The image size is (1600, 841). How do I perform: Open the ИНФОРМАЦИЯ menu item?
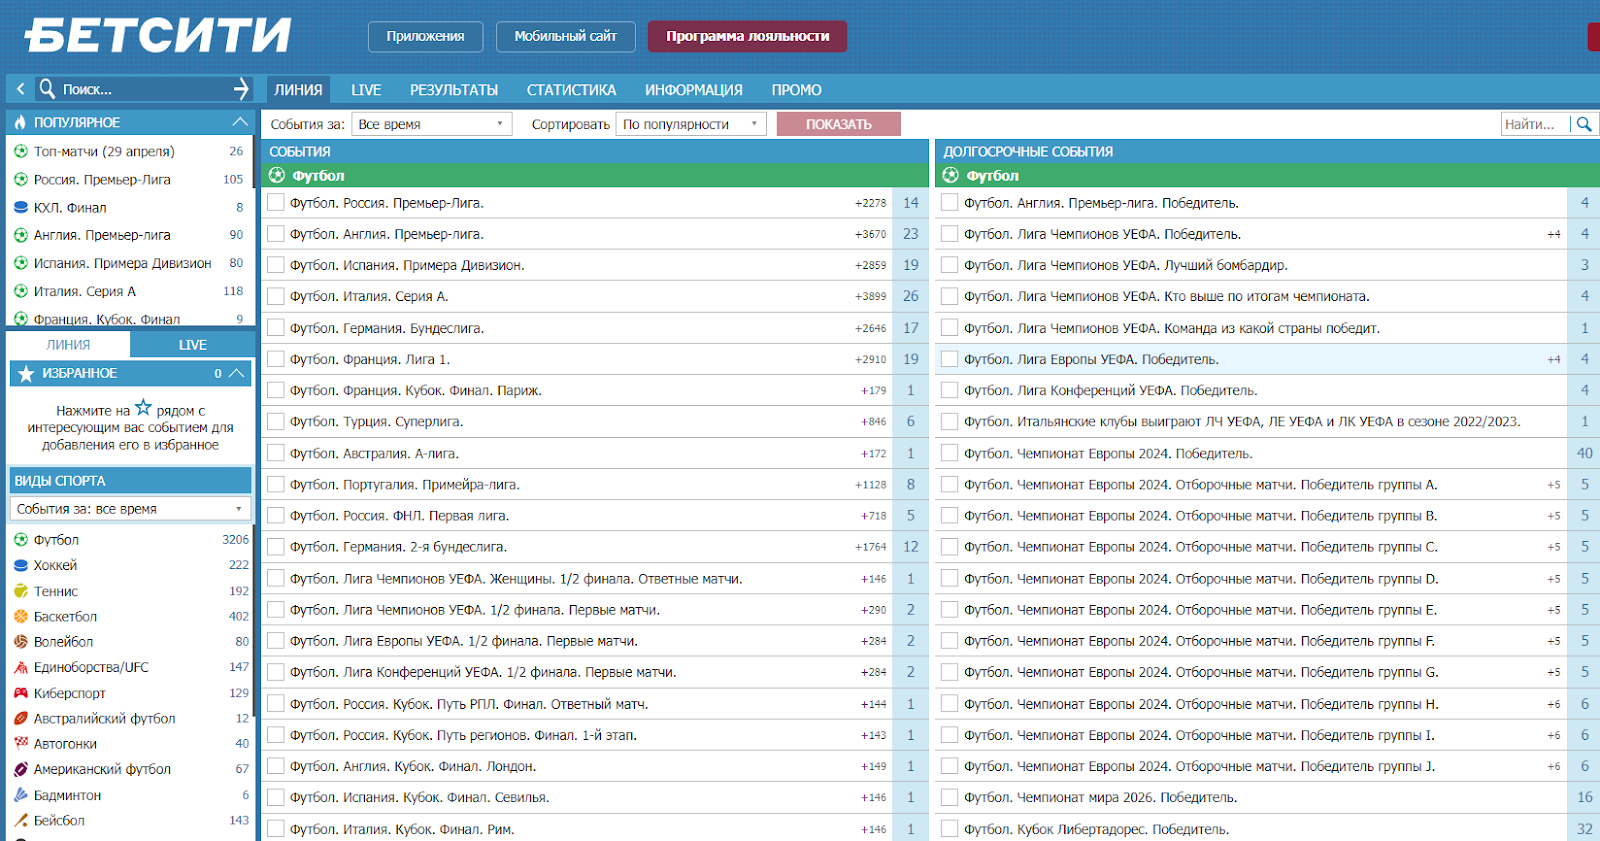click(x=693, y=89)
